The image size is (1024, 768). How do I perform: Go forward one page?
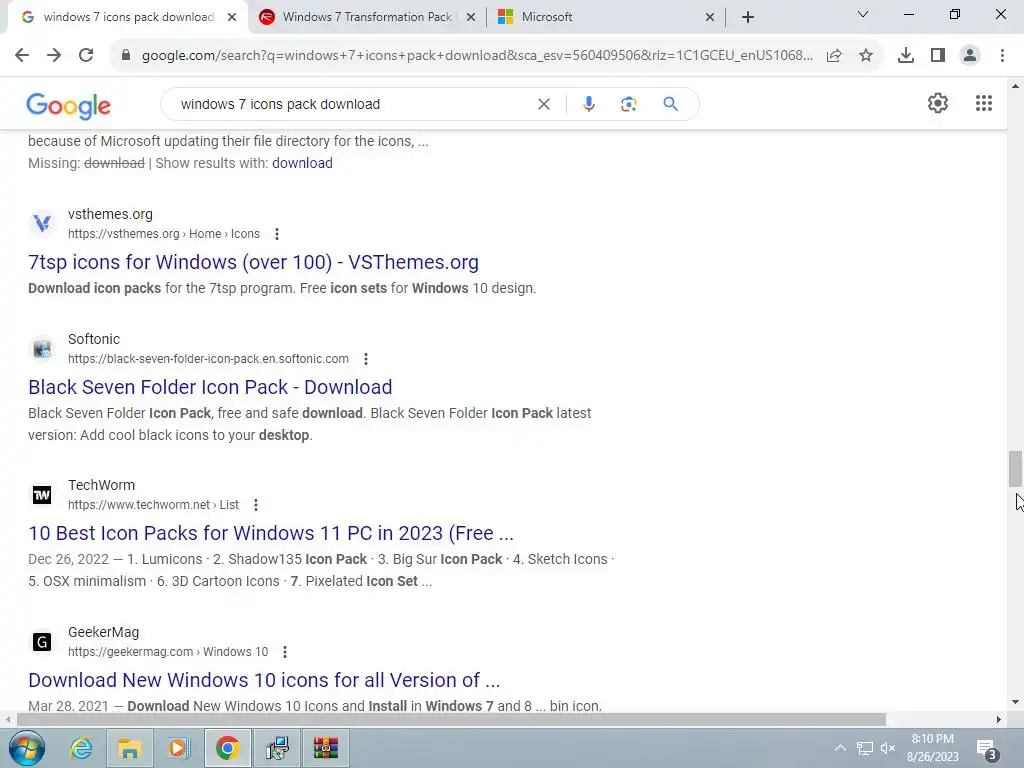pos(54,56)
